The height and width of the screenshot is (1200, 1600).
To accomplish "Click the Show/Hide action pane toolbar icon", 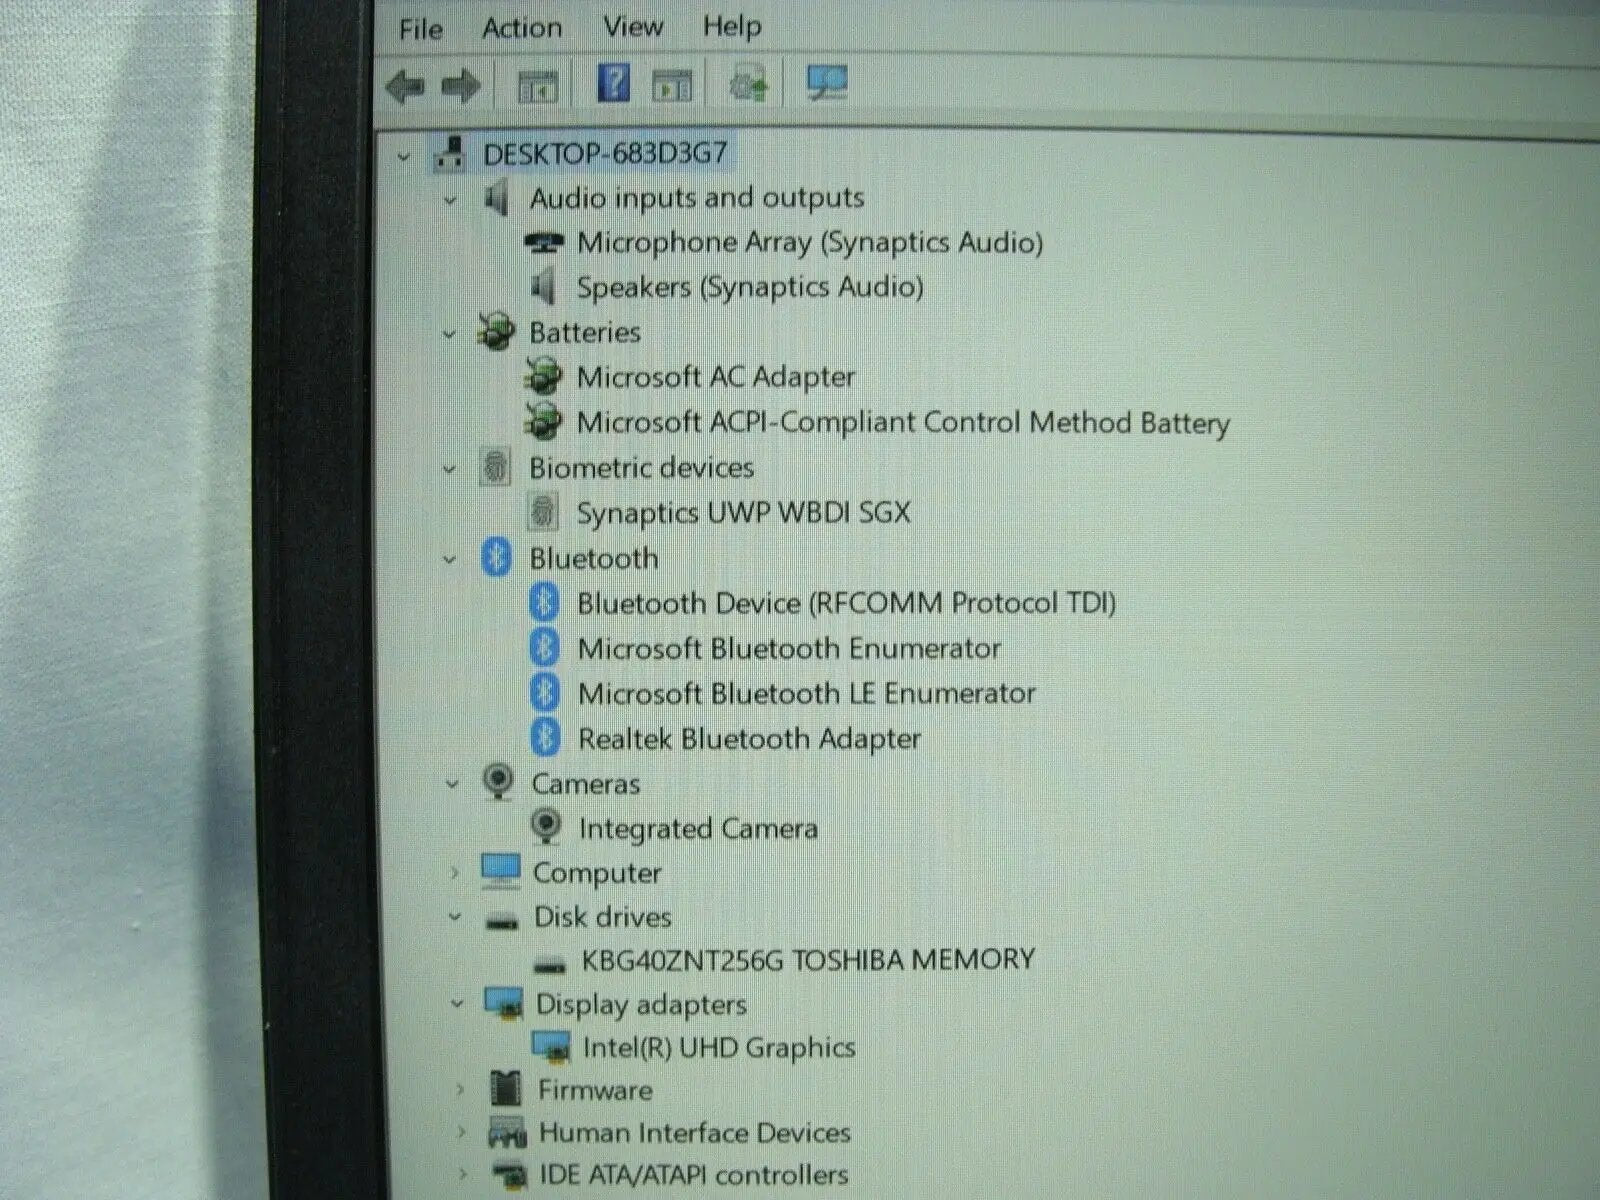I will [x=671, y=86].
